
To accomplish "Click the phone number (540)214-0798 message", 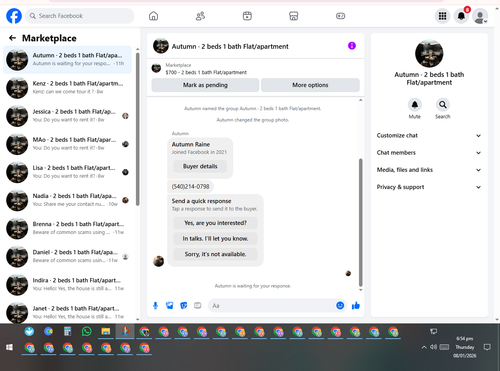I will (190, 186).
